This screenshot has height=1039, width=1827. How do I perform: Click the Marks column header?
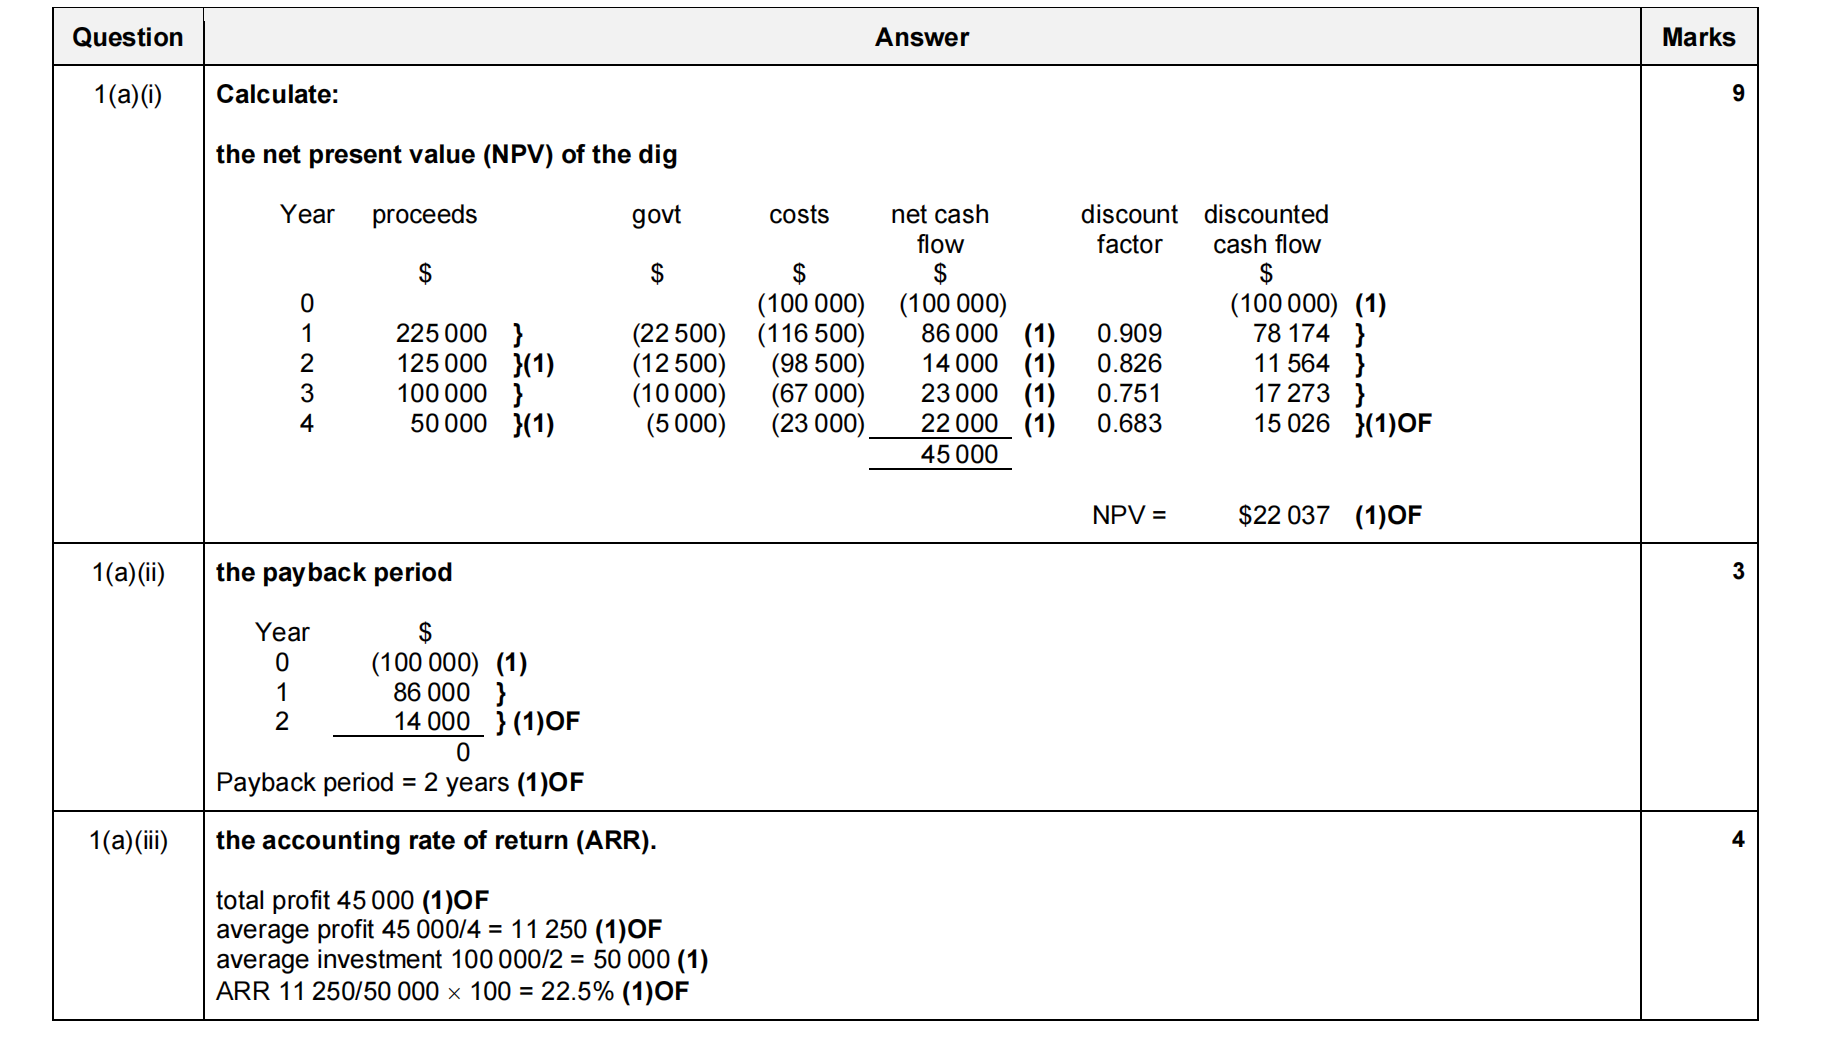1698,38
